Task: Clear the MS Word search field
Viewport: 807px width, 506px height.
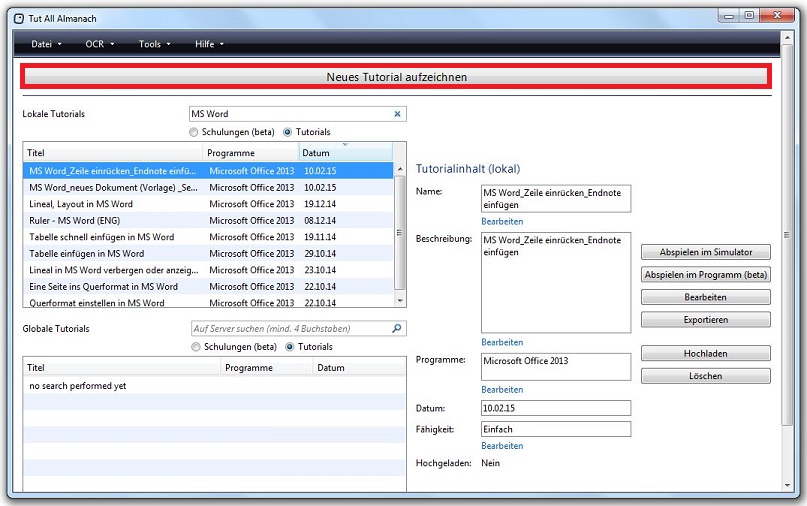Action: point(397,114)
